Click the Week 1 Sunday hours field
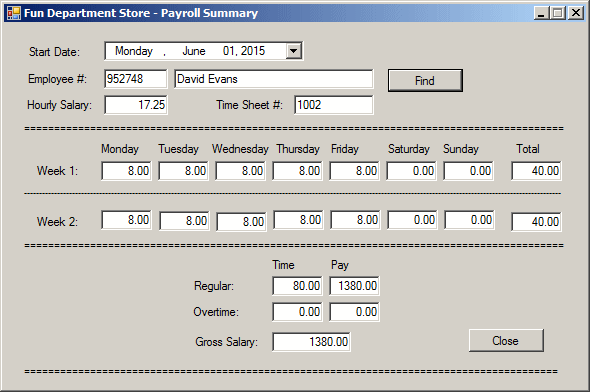The width and height of the screenshot is (590, 392). point(468,171)
